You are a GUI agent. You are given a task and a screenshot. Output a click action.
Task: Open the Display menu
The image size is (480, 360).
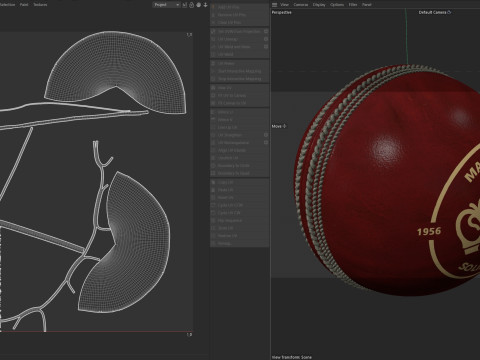[x=319, y=5]
